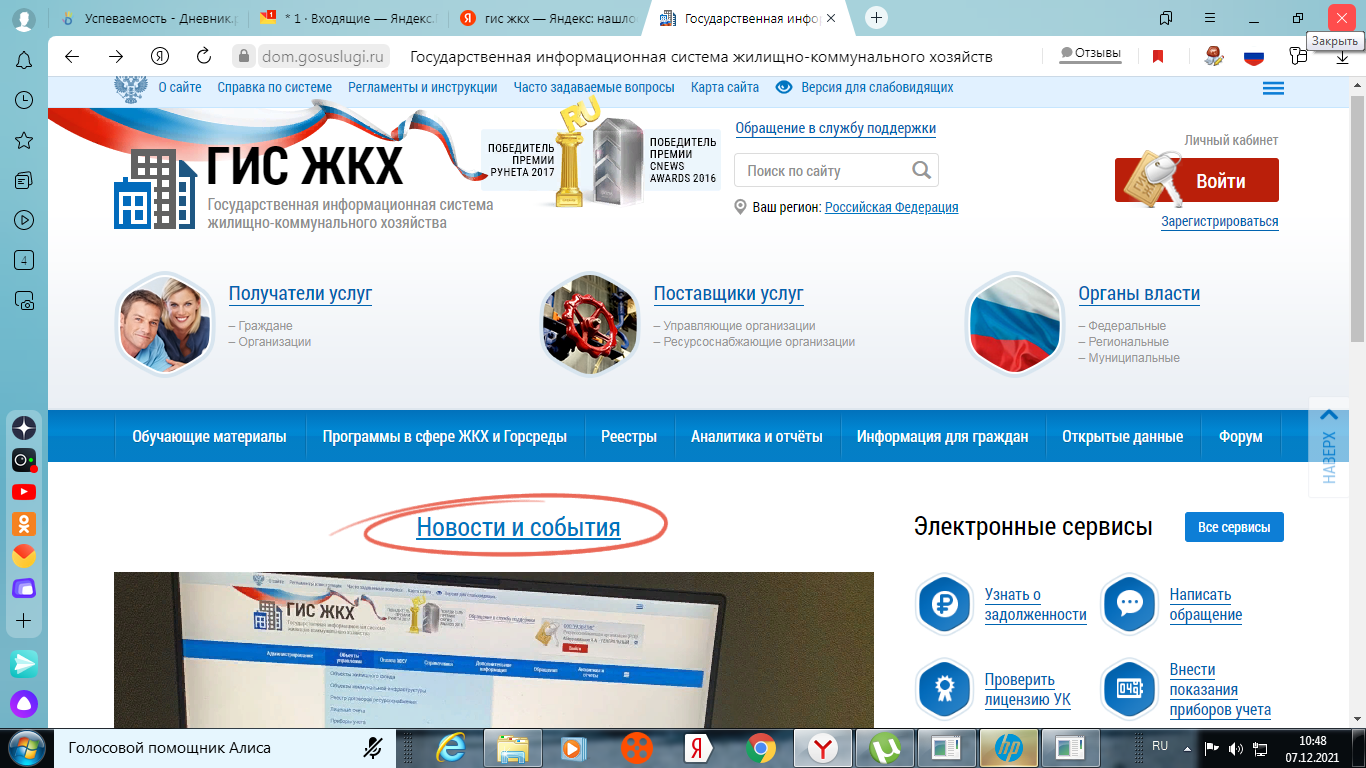Open the collections icon in sidebar
The height and width of the screenshot is (768, 1366).
pyautogui.click(x=24, y=181)
